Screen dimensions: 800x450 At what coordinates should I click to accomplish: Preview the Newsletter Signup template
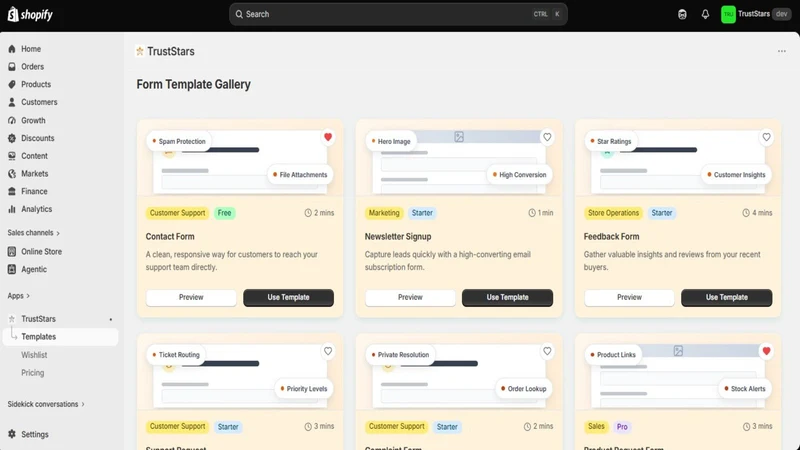tap(410, 297)
